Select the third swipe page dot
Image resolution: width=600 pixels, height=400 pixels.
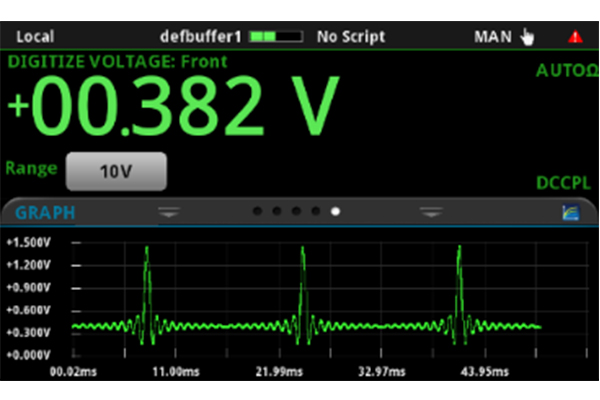pos(296,212)
